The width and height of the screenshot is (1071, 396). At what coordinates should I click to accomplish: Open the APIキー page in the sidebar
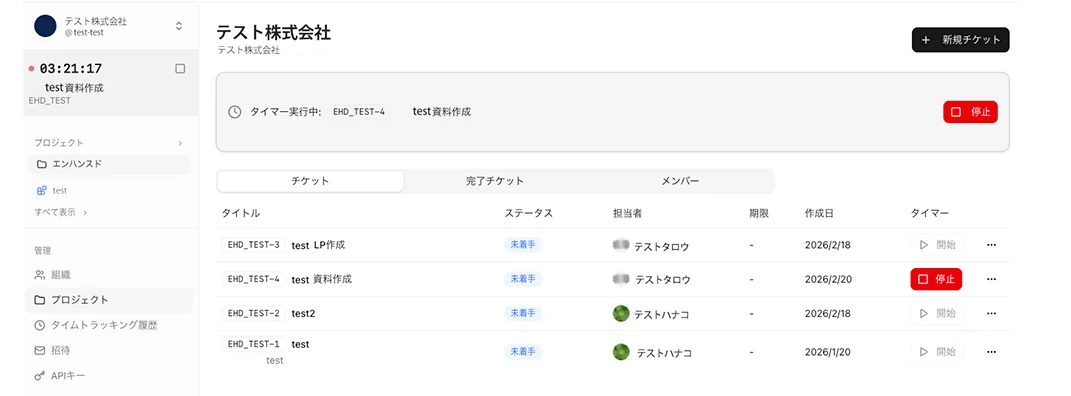click(x=110, y=376)
